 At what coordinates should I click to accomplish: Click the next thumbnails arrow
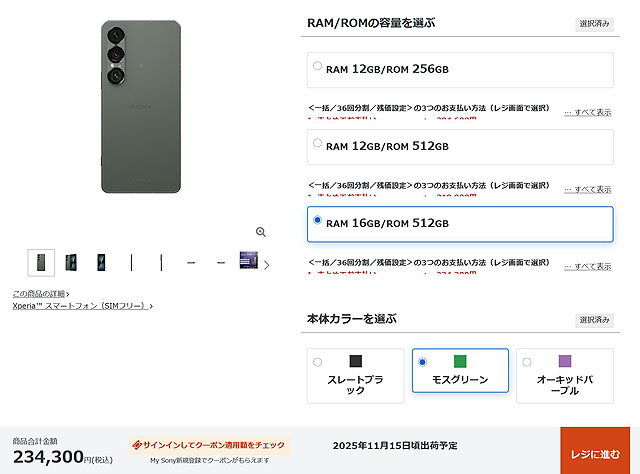(266, 264)
